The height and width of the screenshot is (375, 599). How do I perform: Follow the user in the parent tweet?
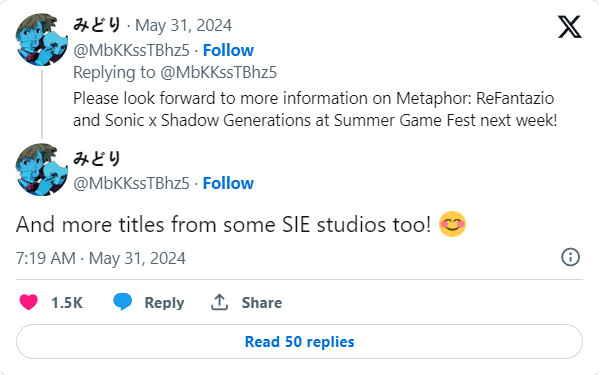[x=228, y=50]
